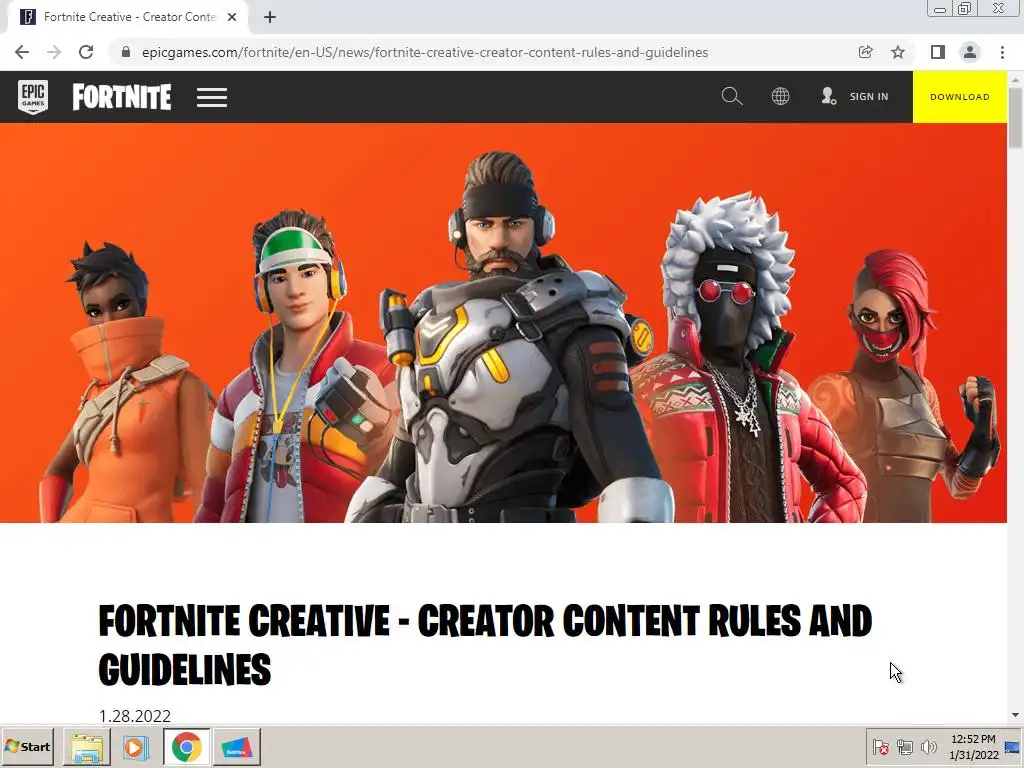Open File Explorer from taskbar
The height and width of the screenshot is (768, 1024).
(87, 747)
